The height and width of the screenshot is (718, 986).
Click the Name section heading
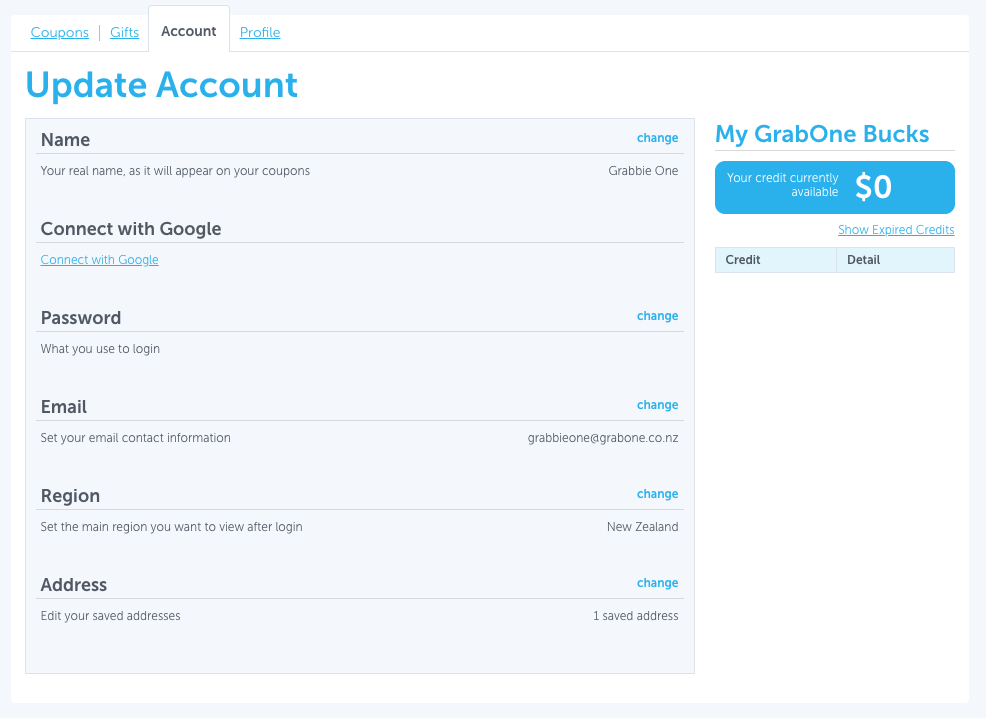pyautogui.click(x=65, y=140)
